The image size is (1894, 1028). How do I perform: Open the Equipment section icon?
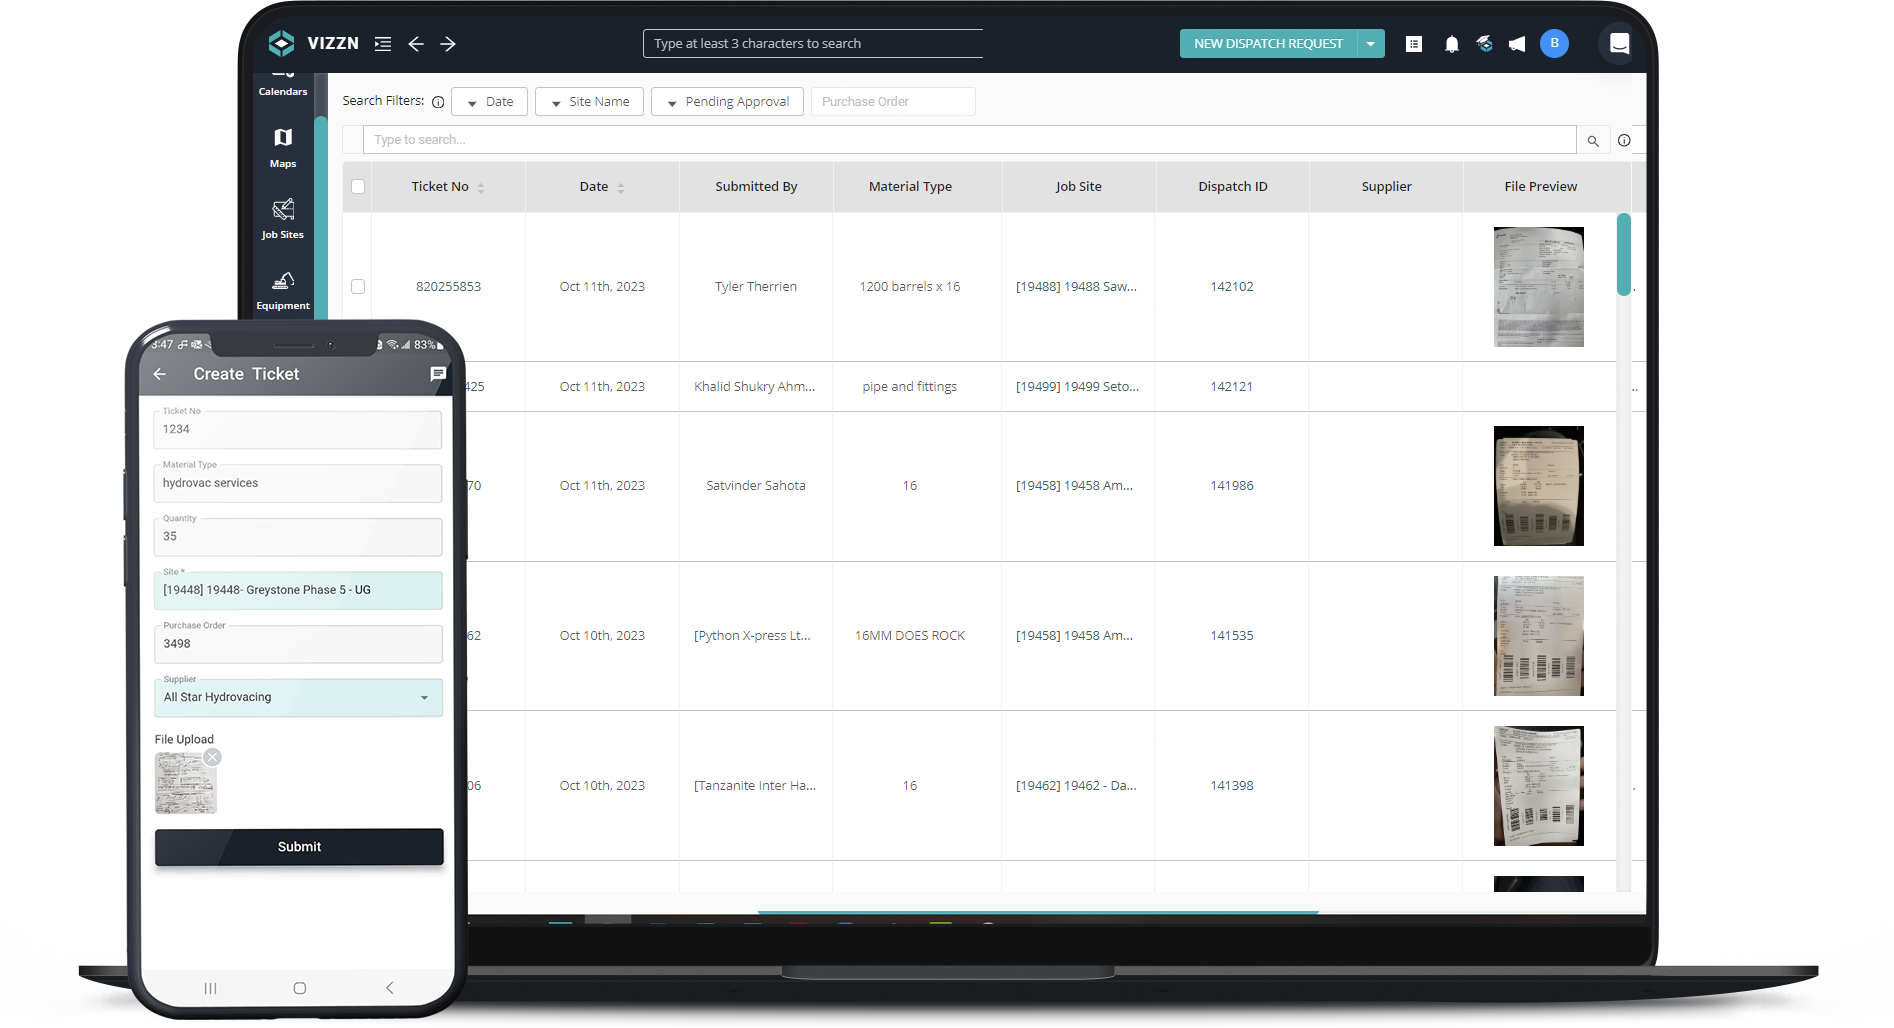click(283, 287)
